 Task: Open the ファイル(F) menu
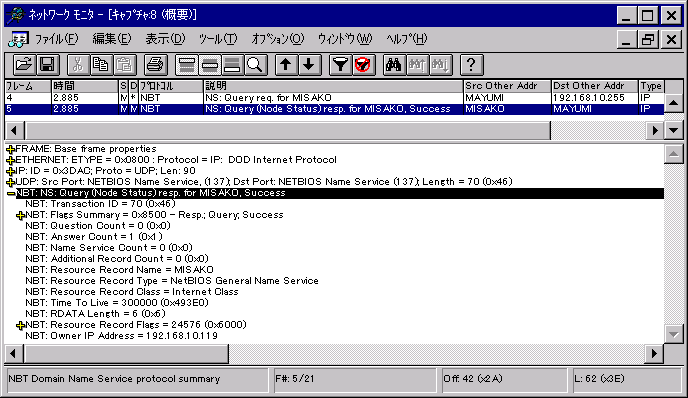tap(56, 39)
